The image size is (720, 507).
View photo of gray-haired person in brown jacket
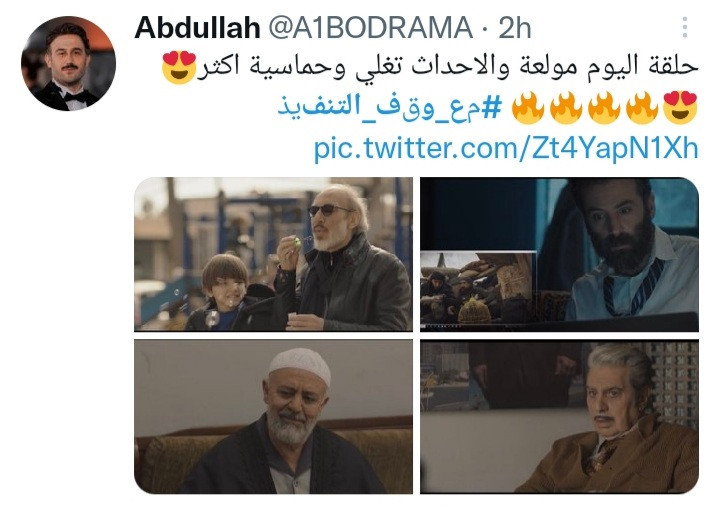pos(559,417)
